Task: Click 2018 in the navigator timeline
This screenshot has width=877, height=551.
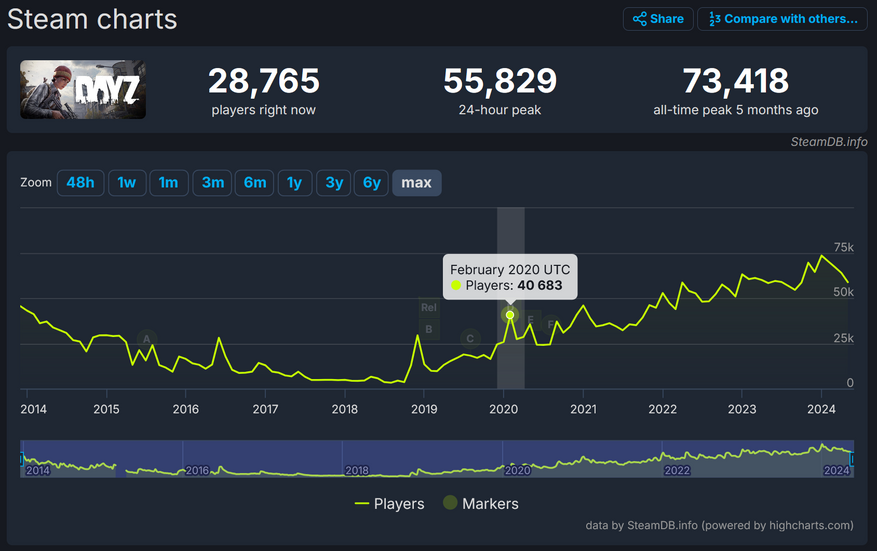Action: 357,470
